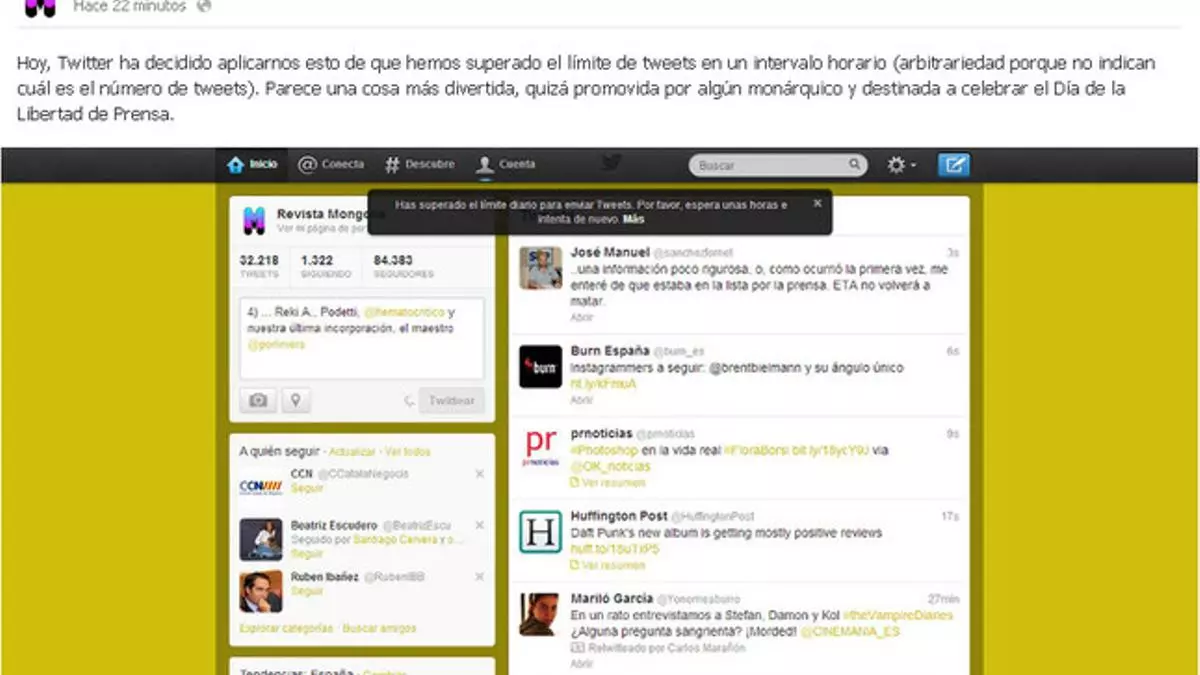Click the Twitter bird logo
The width and height of the screenshot is (1200, 675).
click(611, 164)
